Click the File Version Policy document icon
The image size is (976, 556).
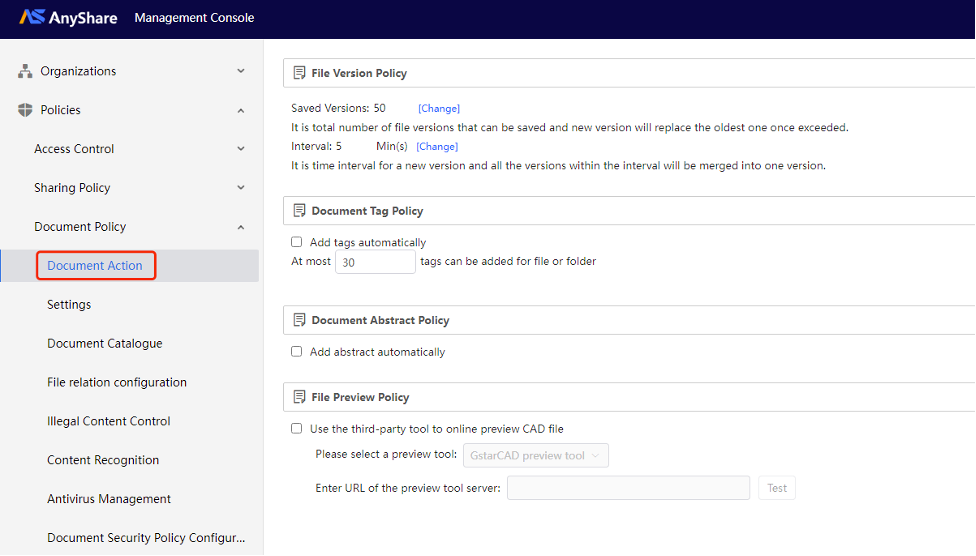point(299,73)
